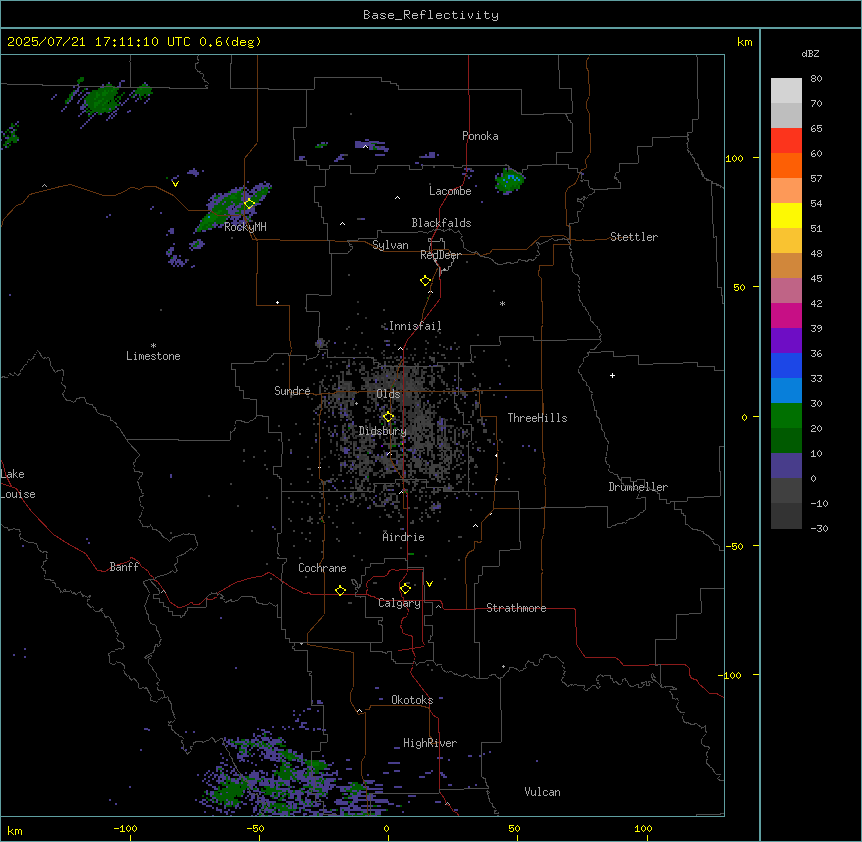Pick the blue 33-36 dBZ swatch
862x842 pixels.
tap(786, 365)
